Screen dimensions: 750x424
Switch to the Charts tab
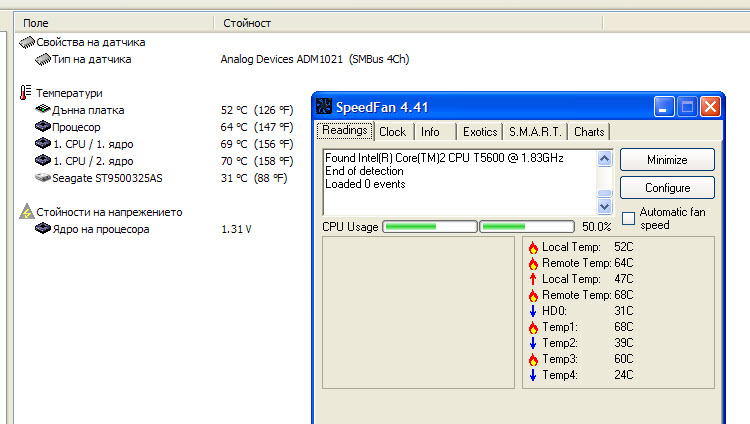pos(589,132)
